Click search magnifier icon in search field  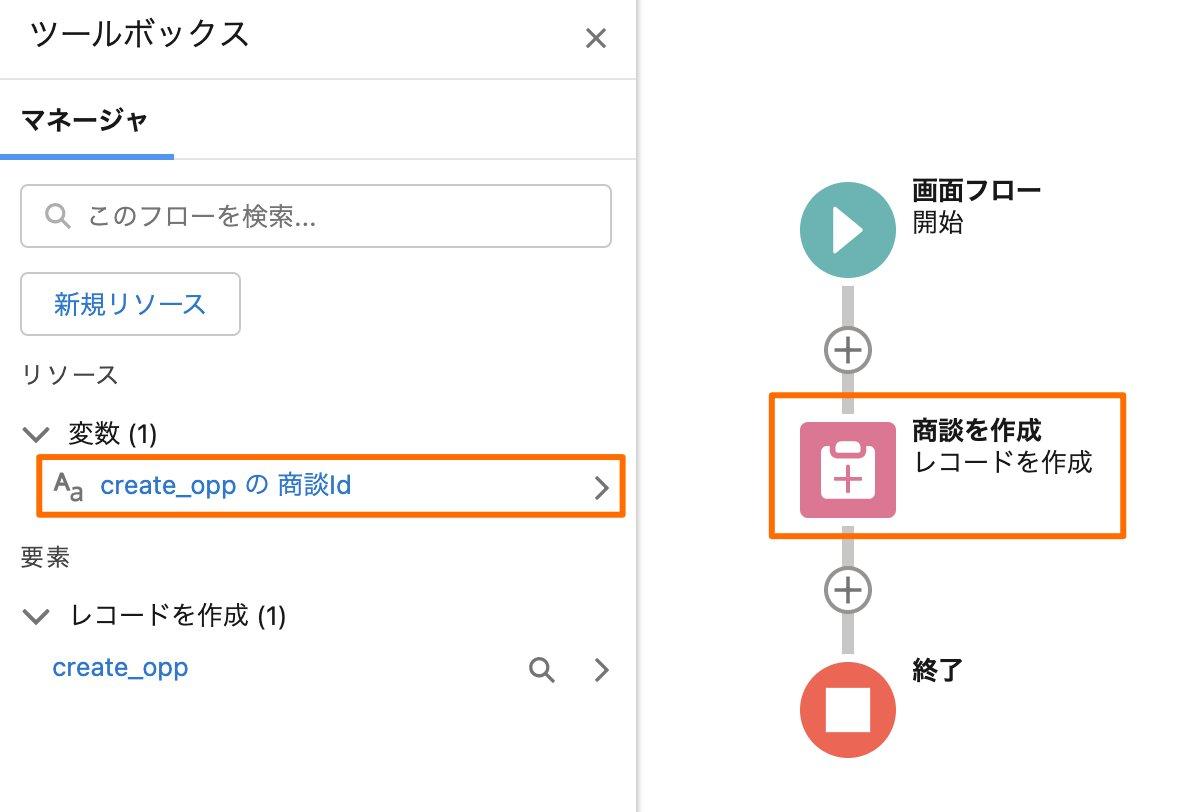(58, 216)
